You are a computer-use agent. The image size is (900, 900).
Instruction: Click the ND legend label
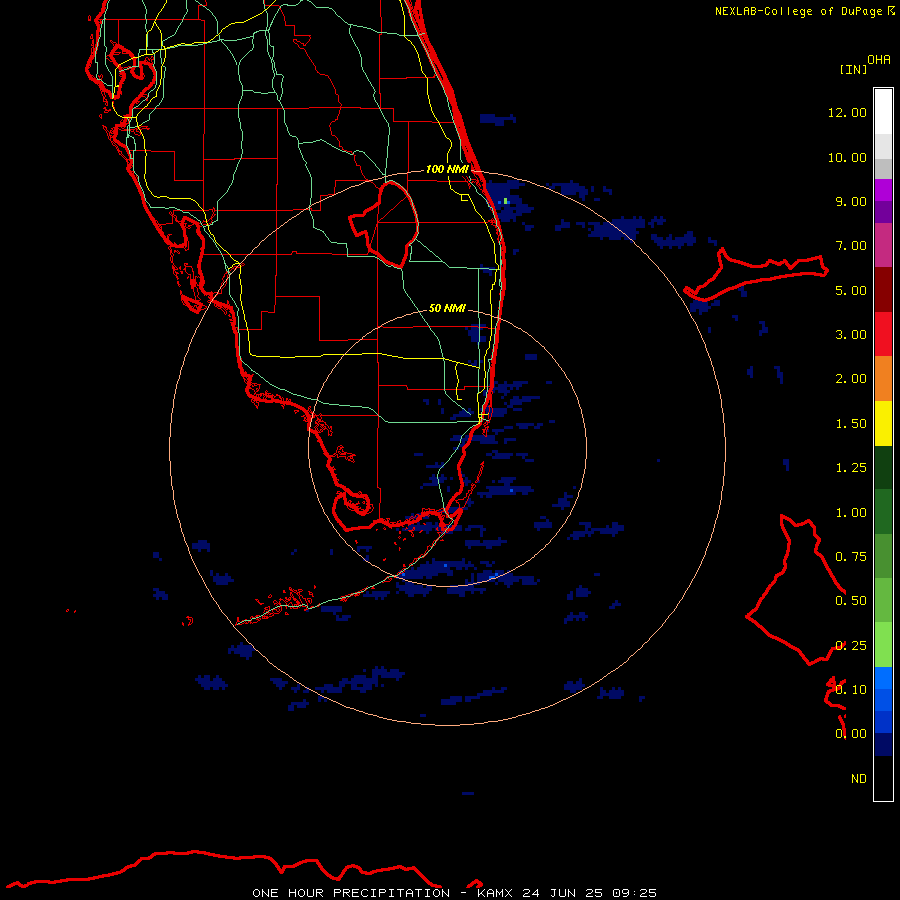[x=859, y=779]
